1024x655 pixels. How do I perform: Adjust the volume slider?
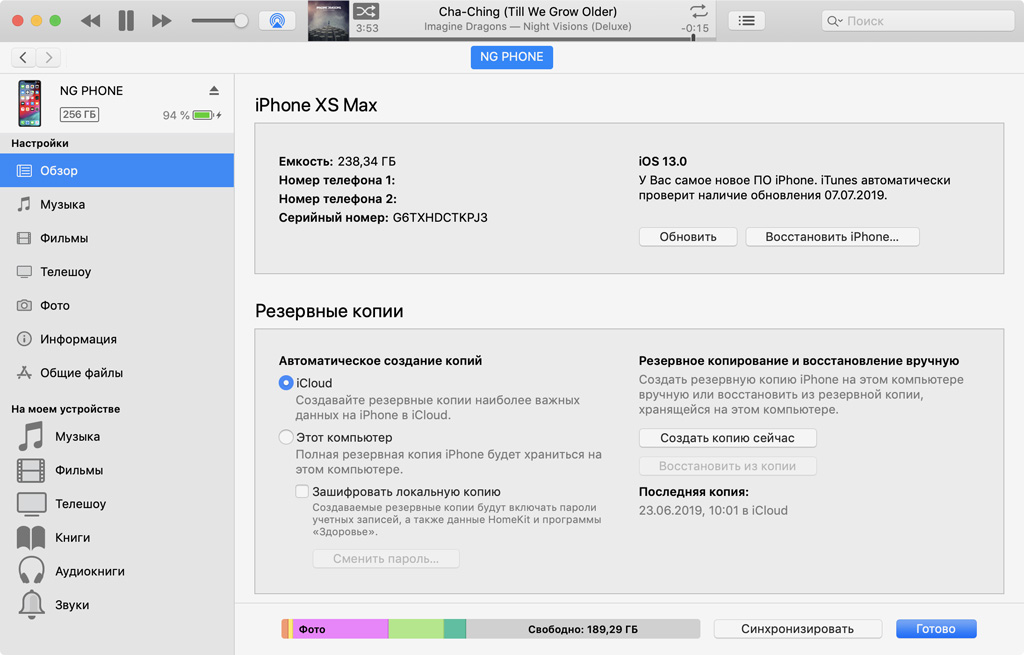(219, 21)
